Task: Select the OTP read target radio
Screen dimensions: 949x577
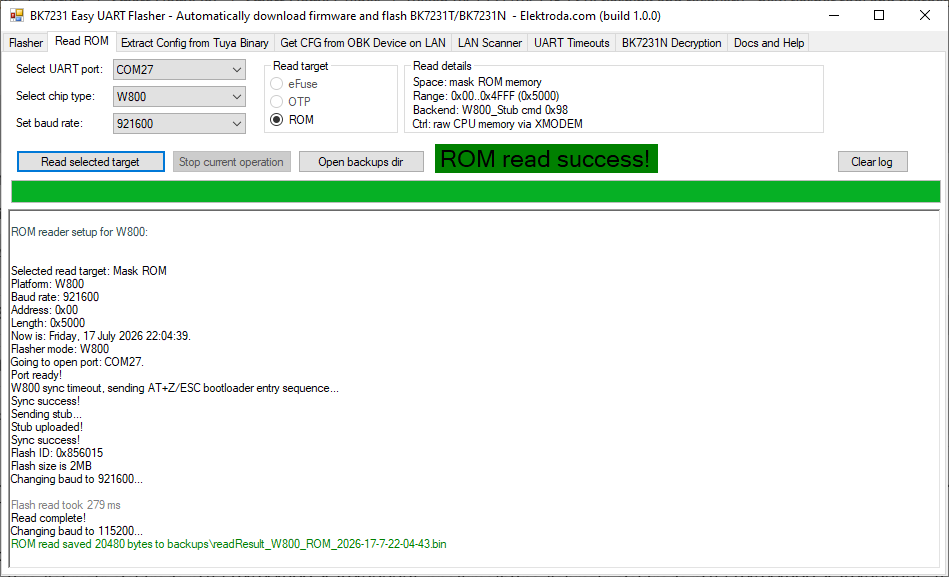Action: (291, 102)
